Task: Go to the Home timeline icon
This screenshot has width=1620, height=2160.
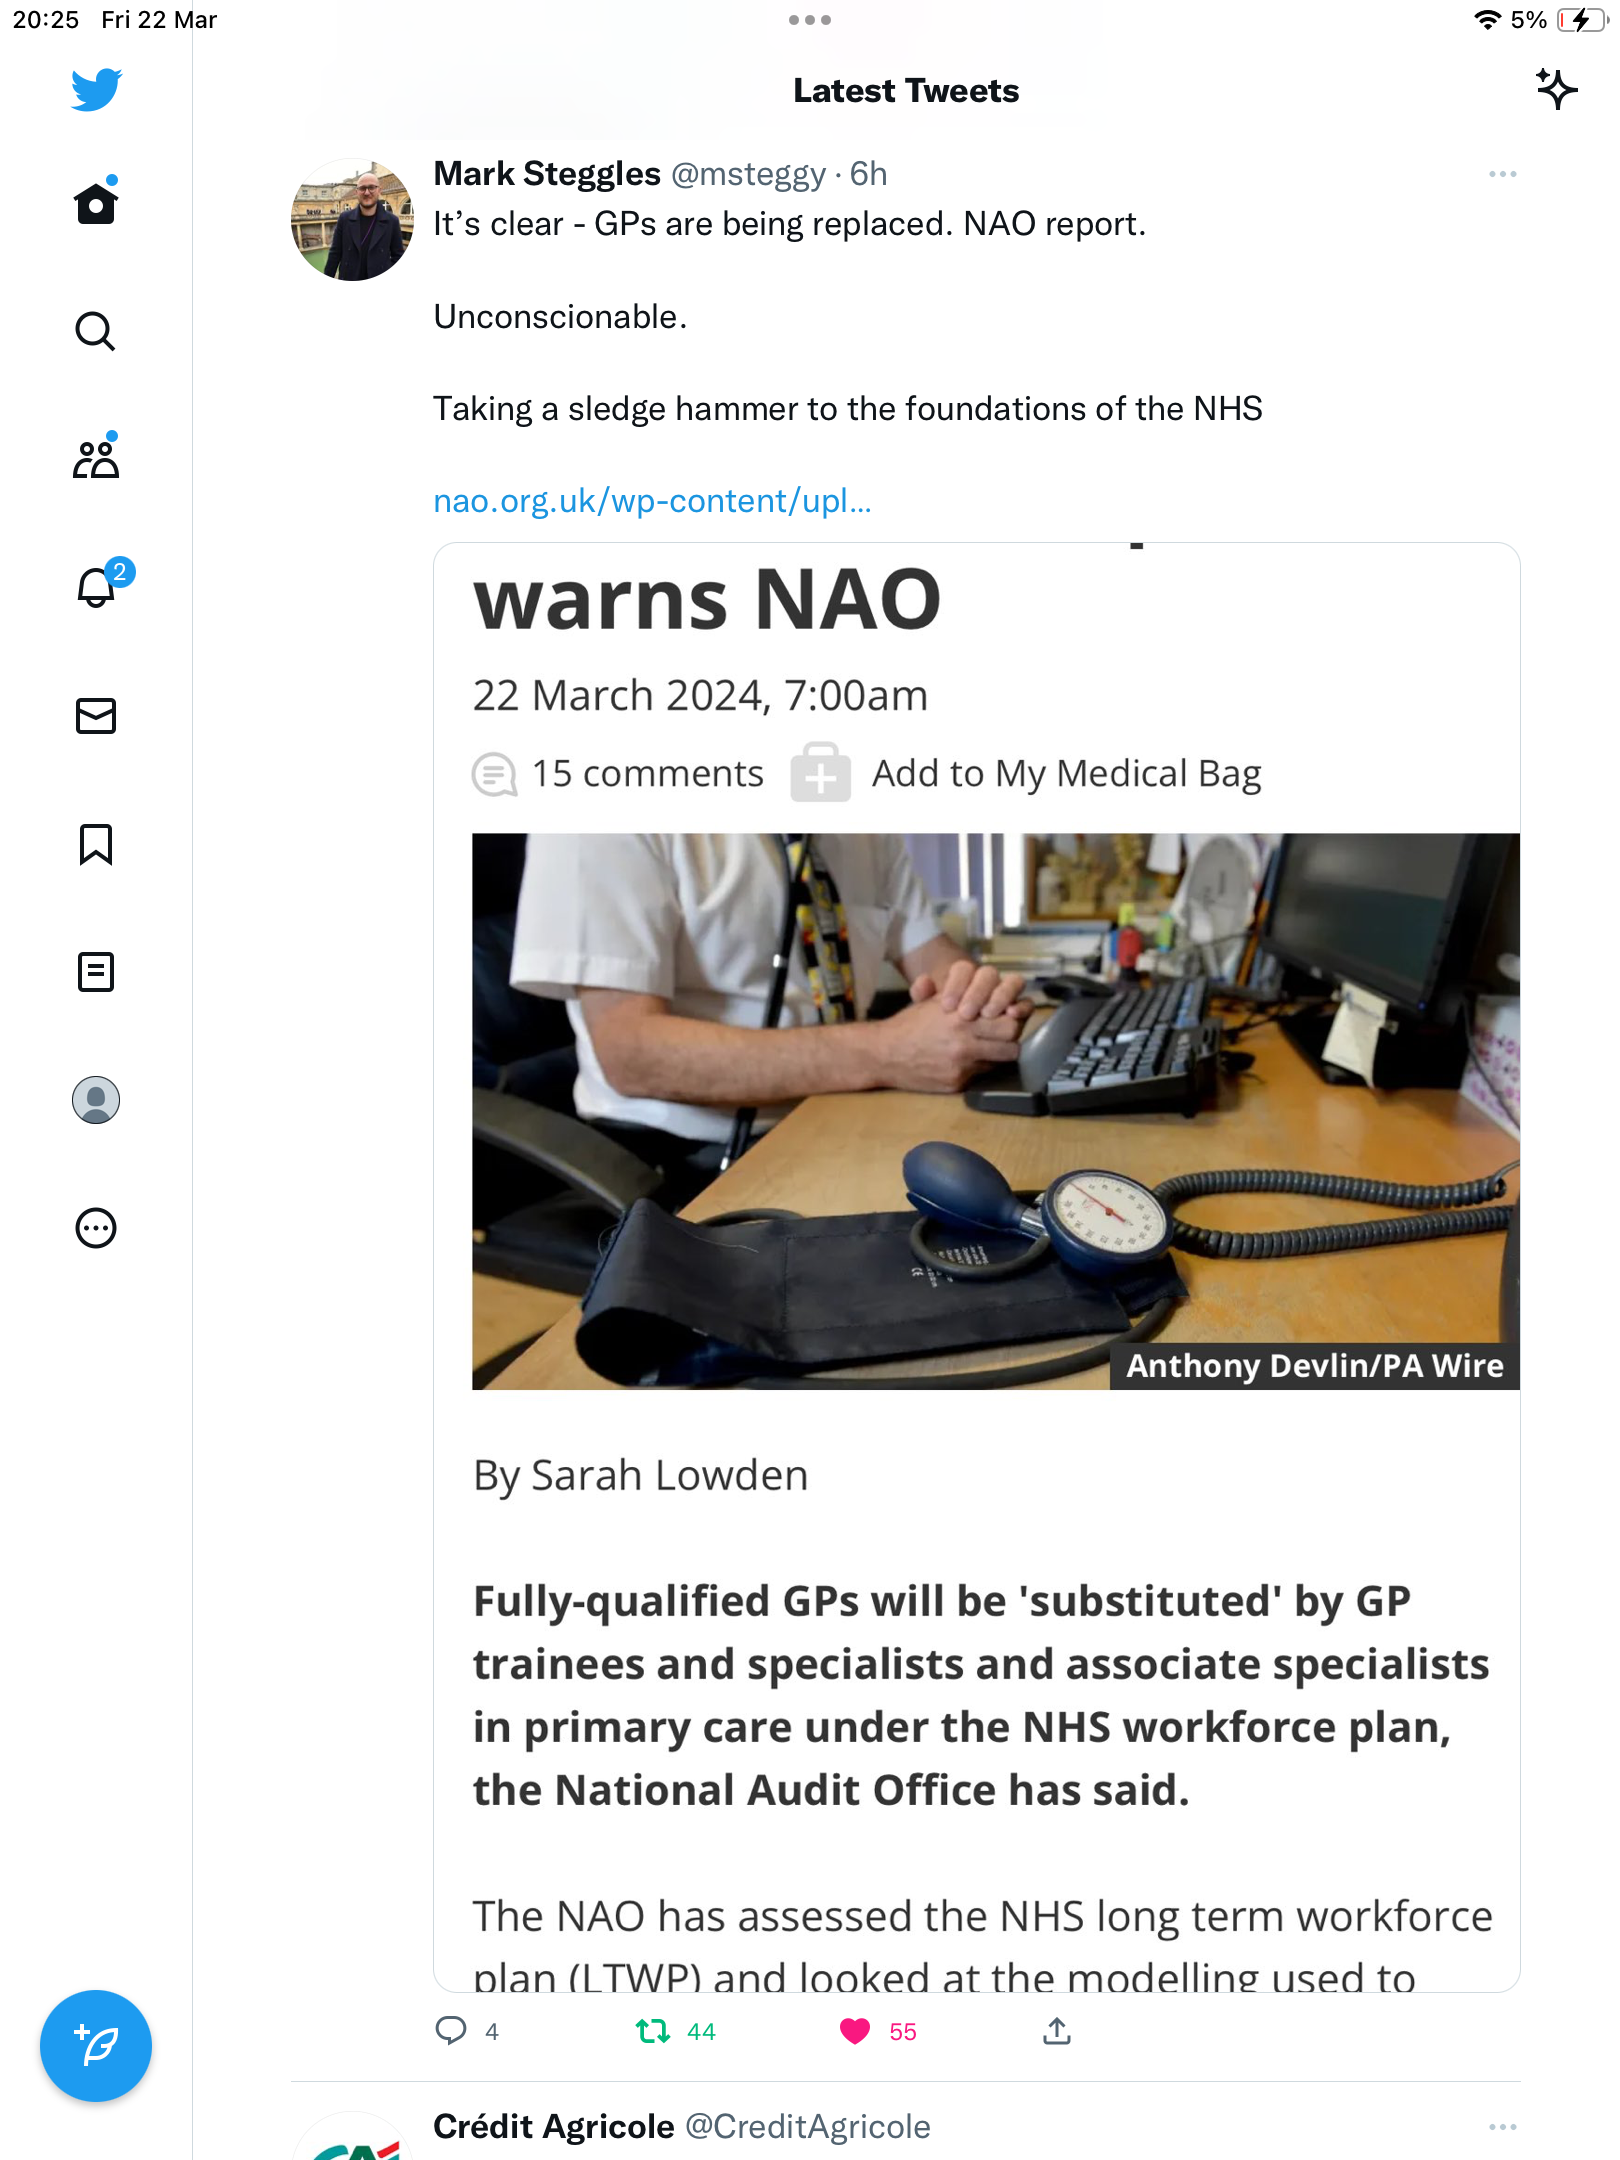Action: (96, 203)
